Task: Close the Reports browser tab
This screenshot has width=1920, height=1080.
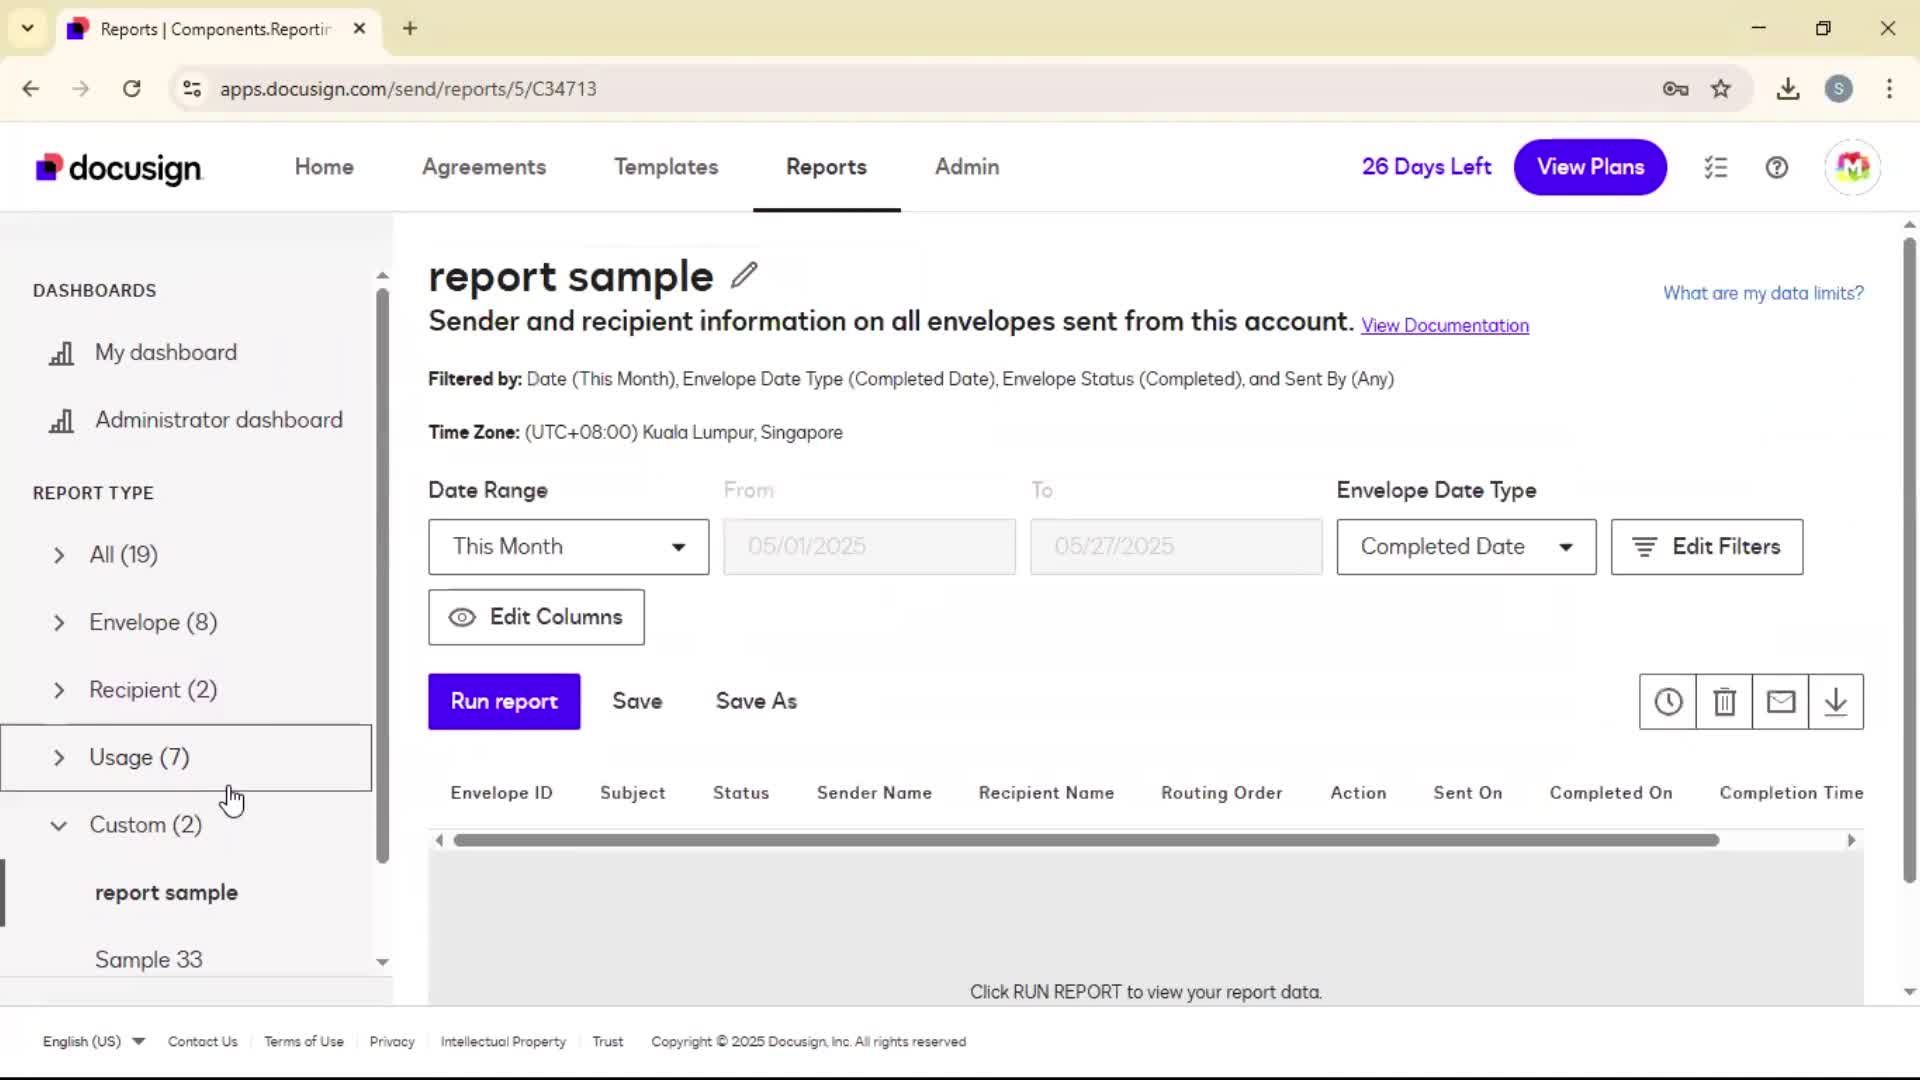Action: [x=359, y=28]
